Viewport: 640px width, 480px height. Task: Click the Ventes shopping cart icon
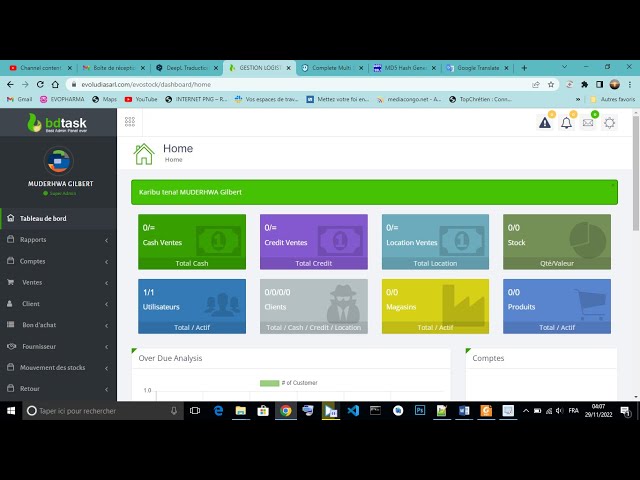click(11, 282)
